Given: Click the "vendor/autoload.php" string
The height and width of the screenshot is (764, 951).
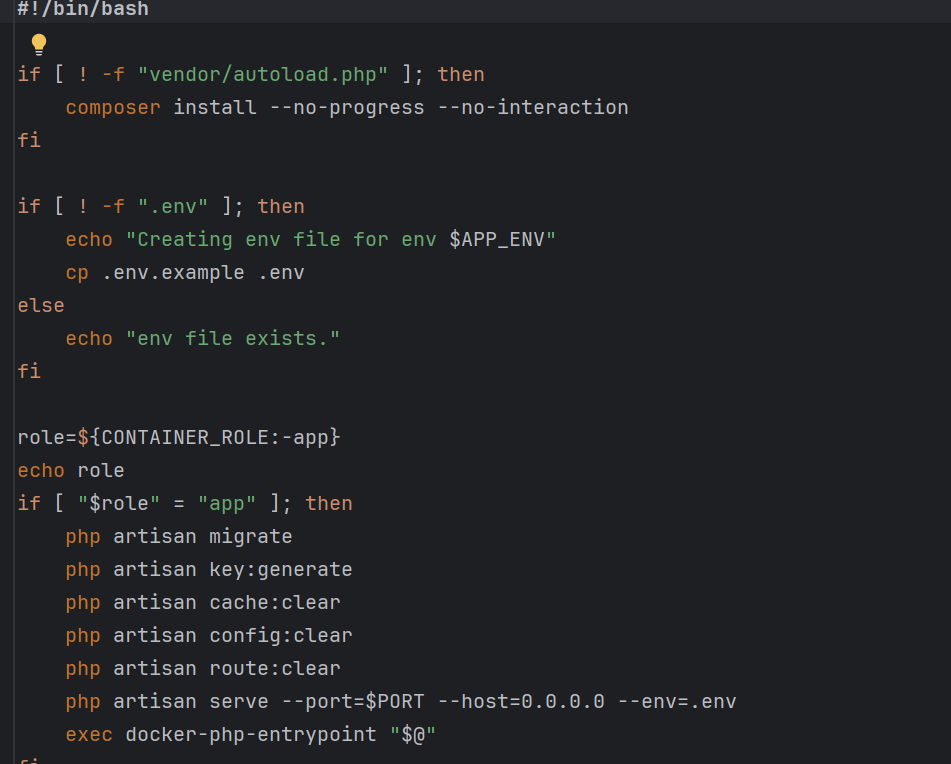Looking at the screenshot, I should [x=263, y=75].
